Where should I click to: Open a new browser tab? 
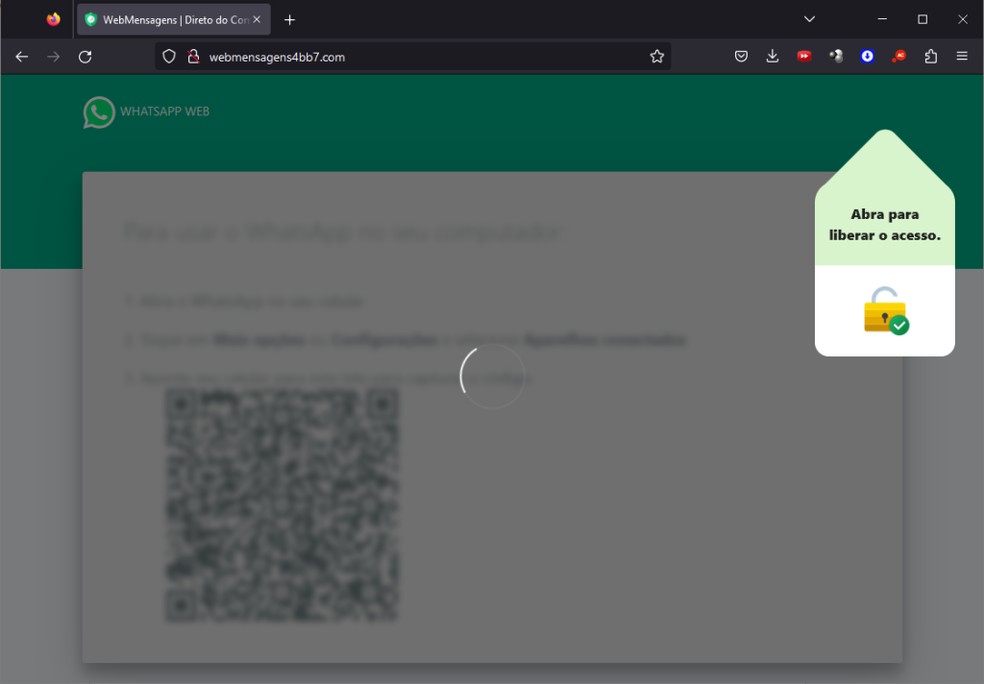point(290,19)
